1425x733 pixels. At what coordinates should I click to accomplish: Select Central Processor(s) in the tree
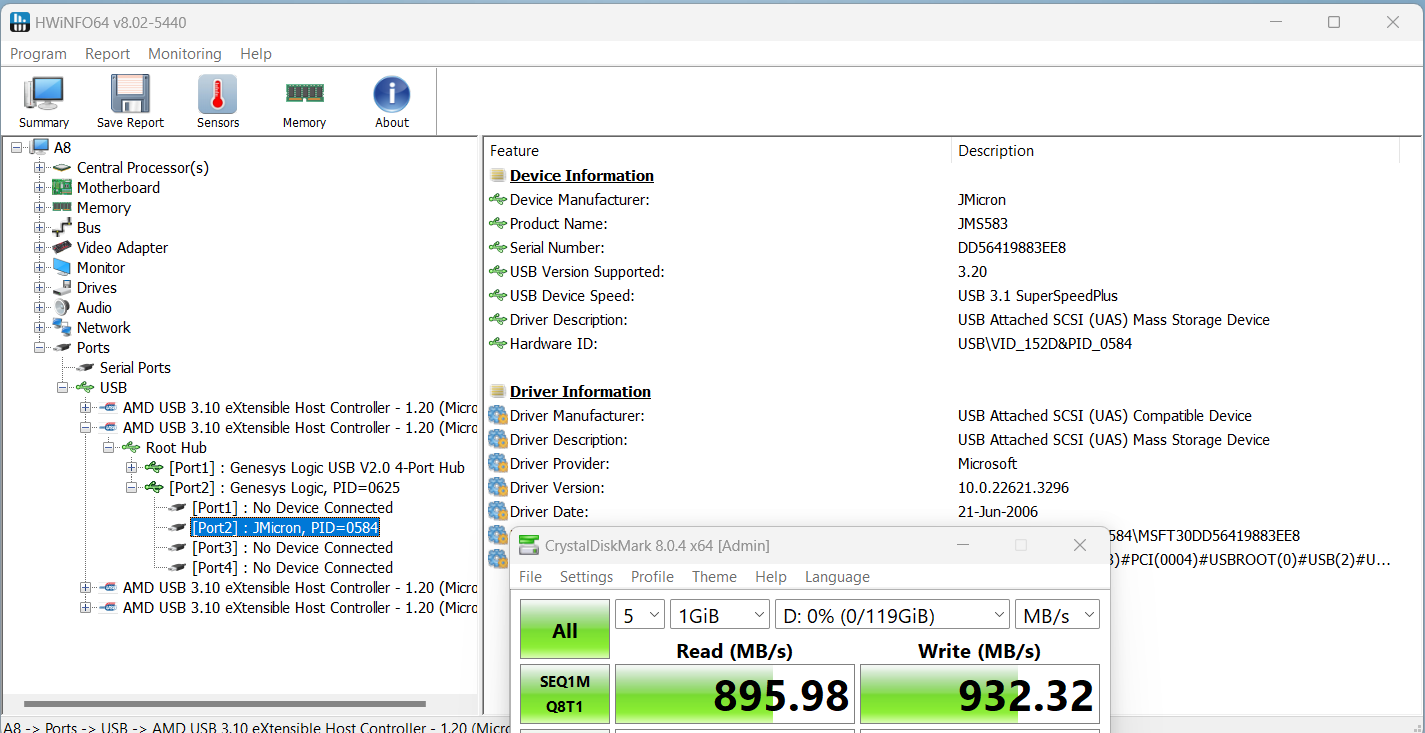142,168
